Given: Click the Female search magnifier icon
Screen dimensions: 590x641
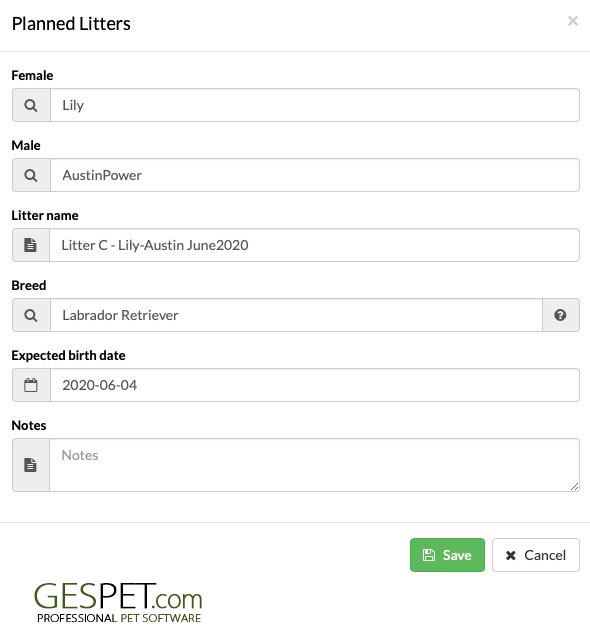Looking at the screenshot, I should [31, 105].
